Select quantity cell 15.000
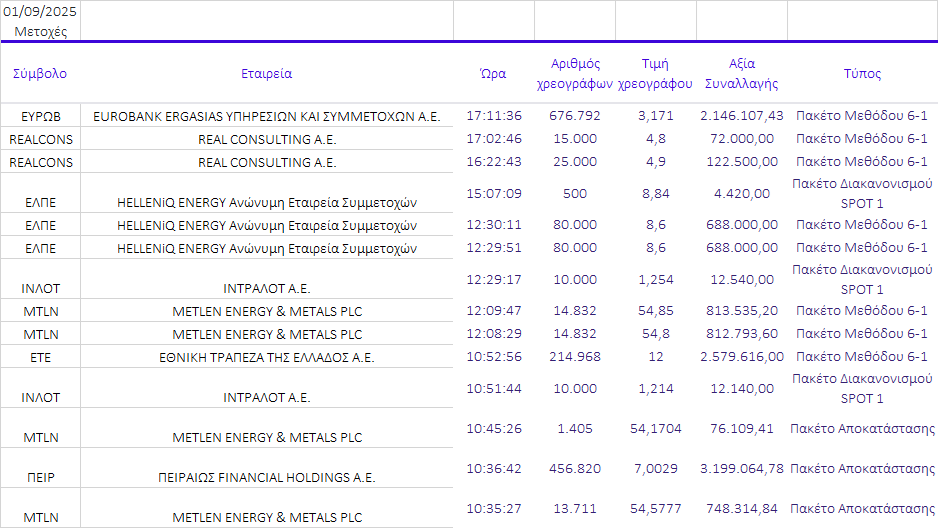The height and width of the screenshot is (528, 938). [575, 139]
